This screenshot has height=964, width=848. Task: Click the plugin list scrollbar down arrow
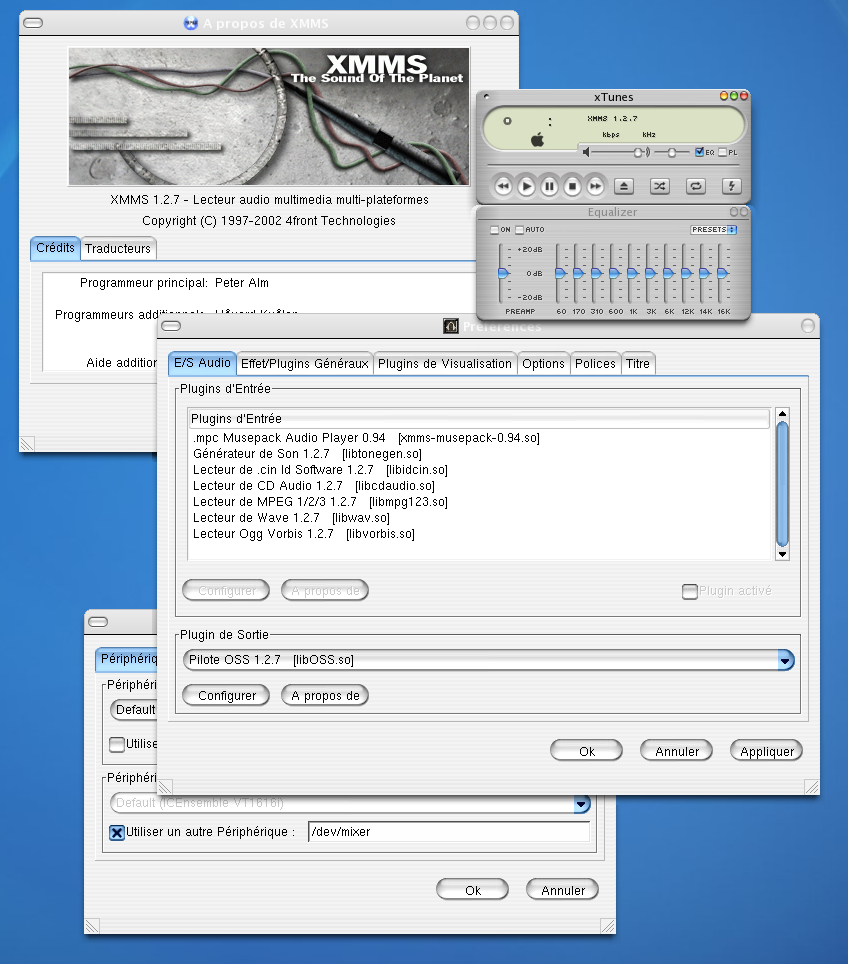click(782, 554)
